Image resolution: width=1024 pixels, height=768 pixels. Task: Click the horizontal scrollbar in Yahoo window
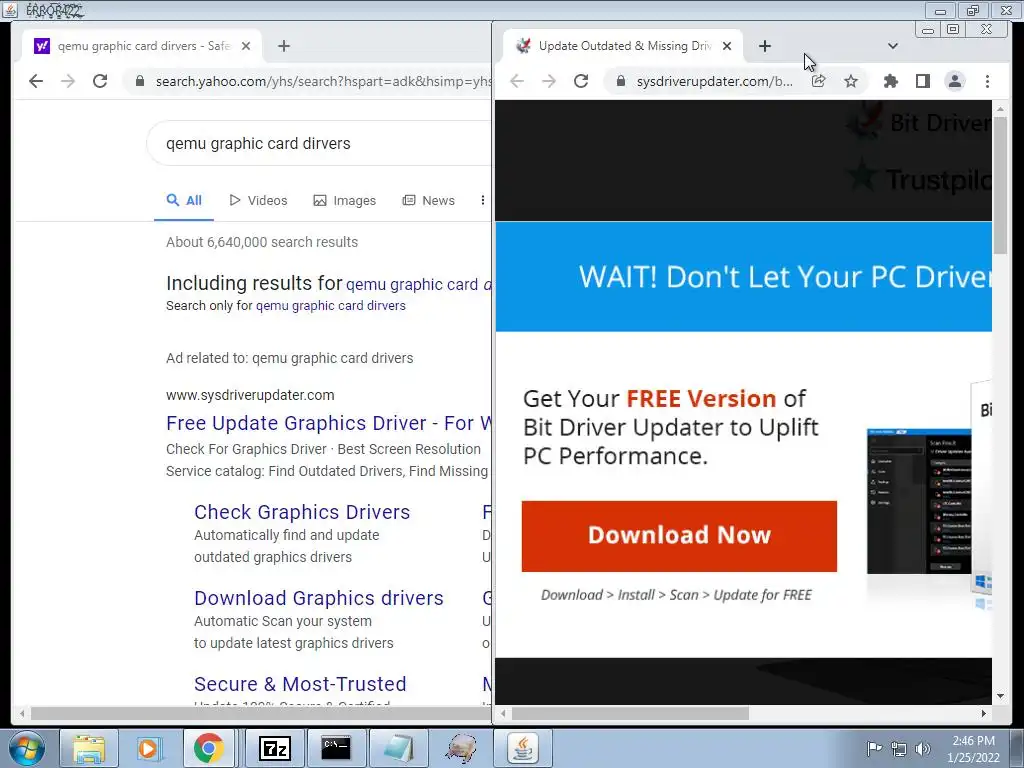260,713
